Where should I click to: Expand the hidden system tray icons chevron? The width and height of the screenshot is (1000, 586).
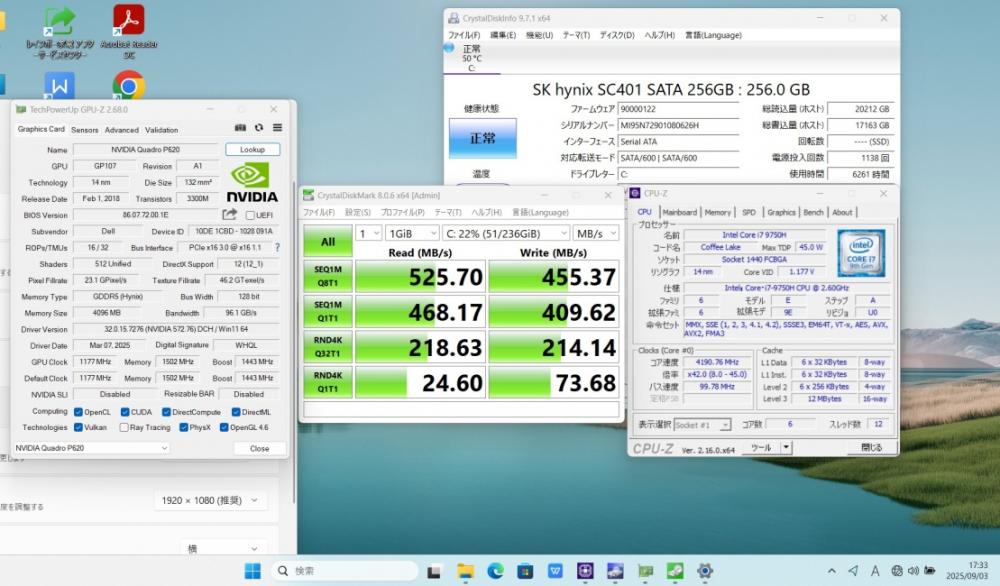click(x=832, y=571)
